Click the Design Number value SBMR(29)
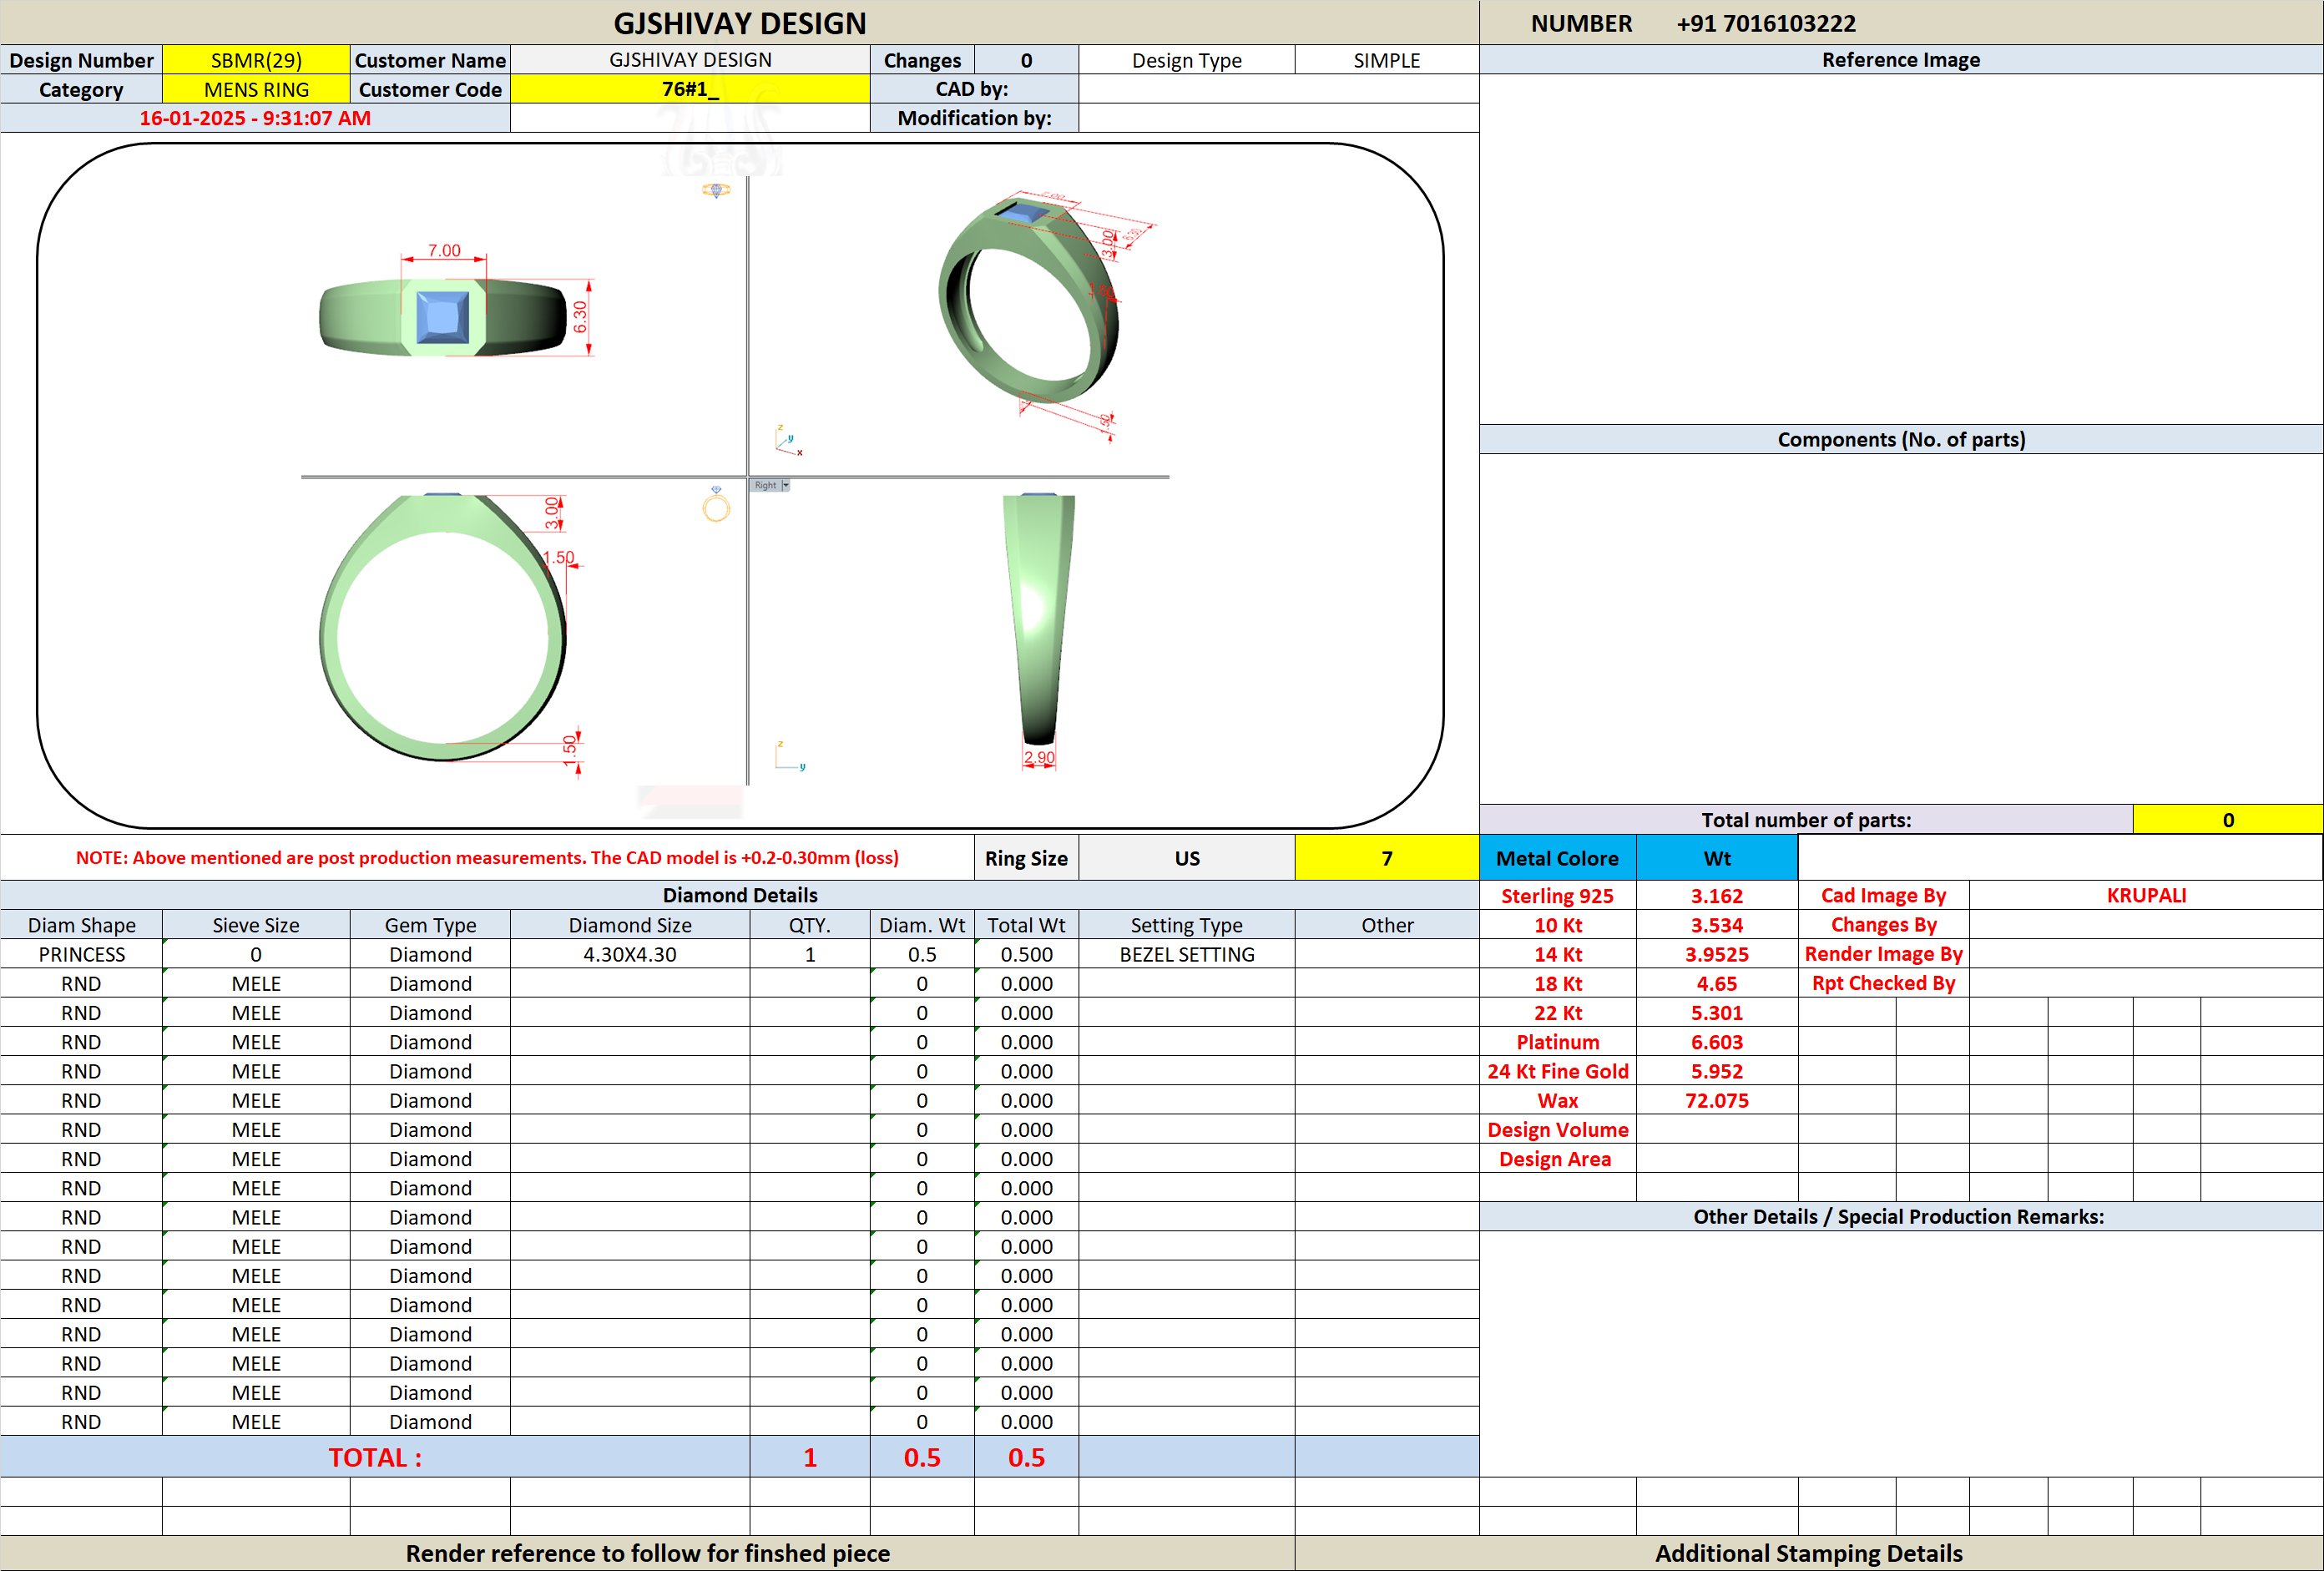Viewport: 2324px width, 1571px height. click(256, 60)
